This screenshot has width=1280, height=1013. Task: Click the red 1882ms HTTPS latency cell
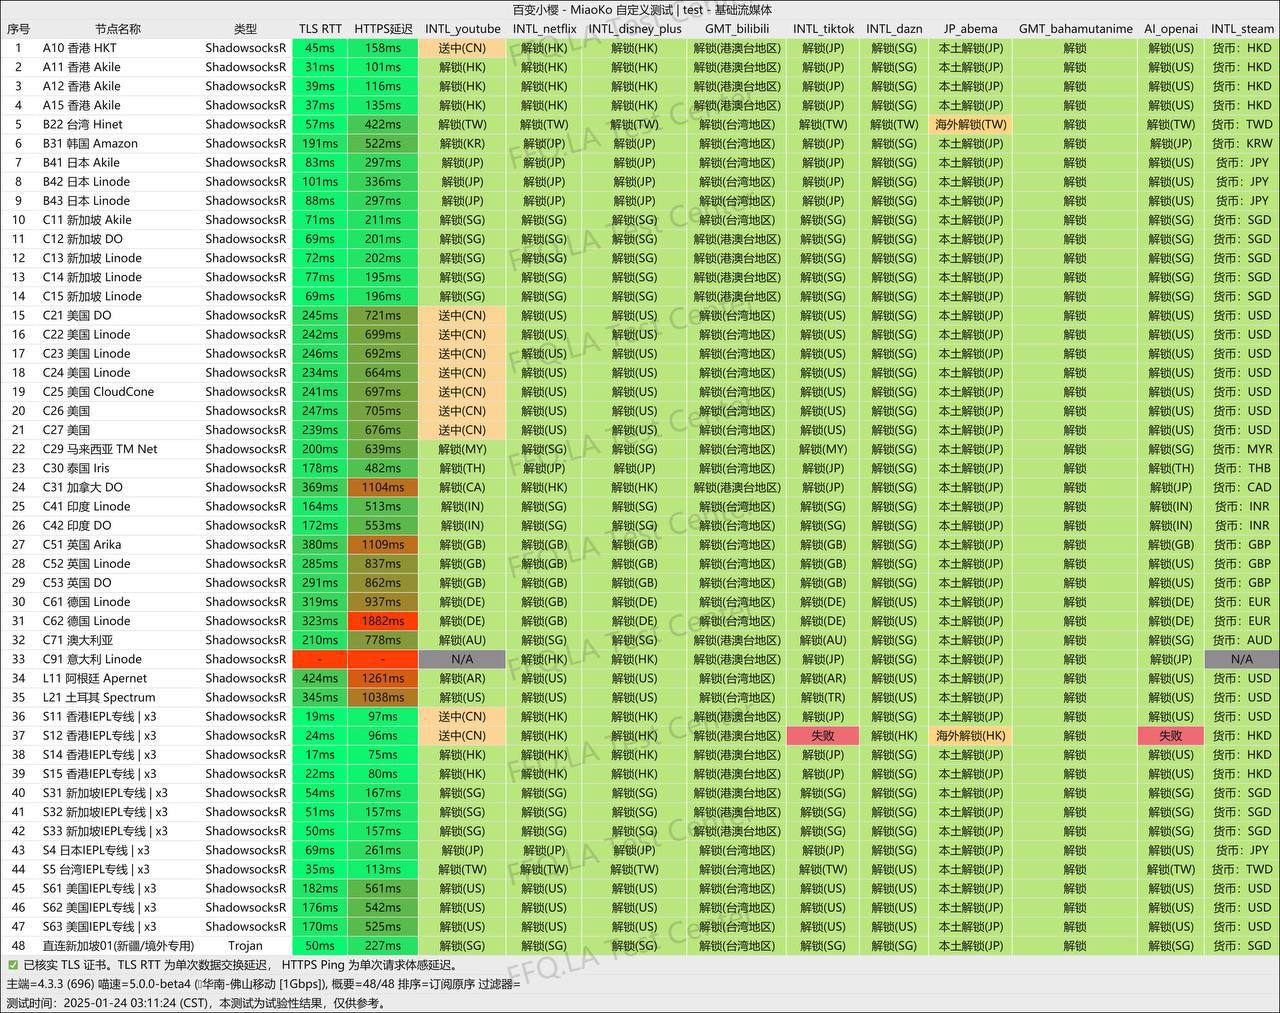[x=382, y=621]
